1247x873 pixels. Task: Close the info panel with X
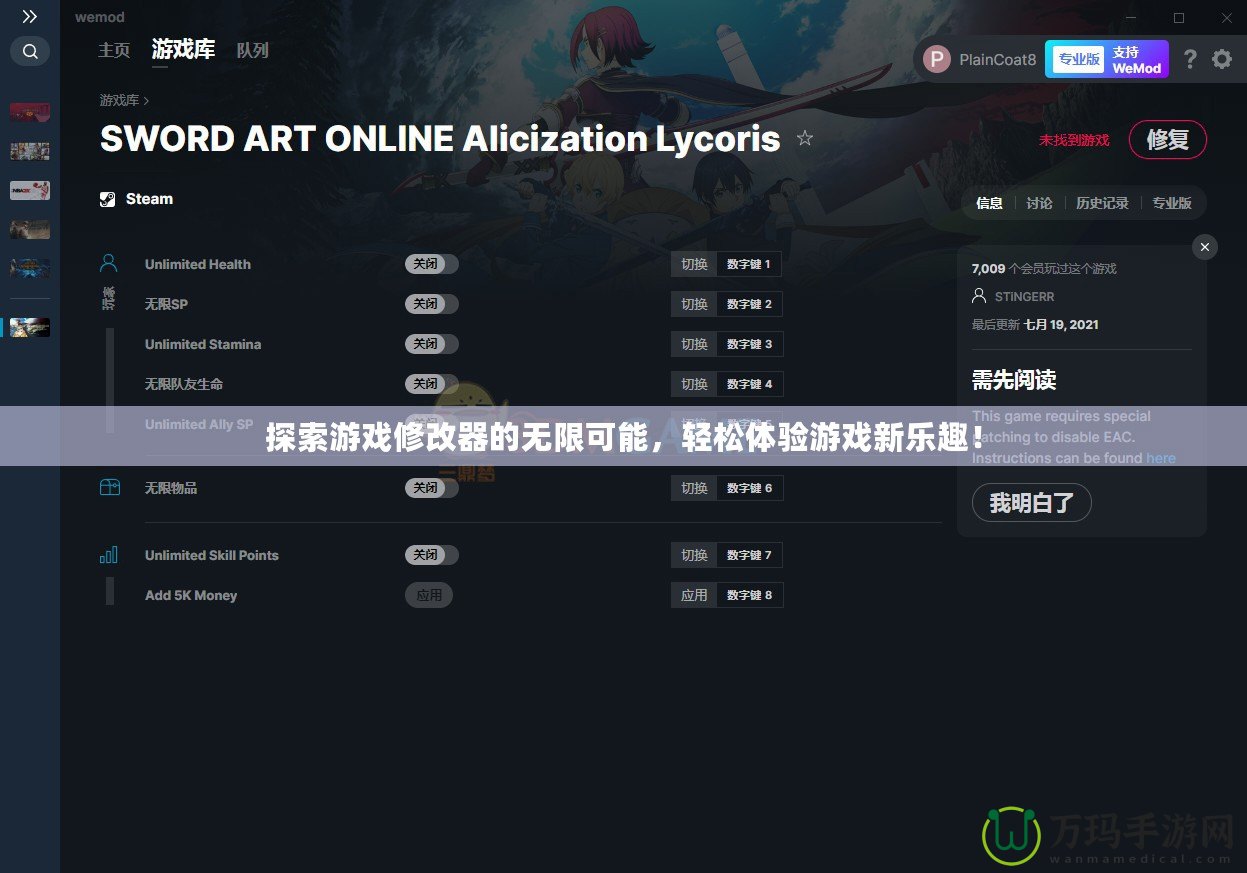1205,247
